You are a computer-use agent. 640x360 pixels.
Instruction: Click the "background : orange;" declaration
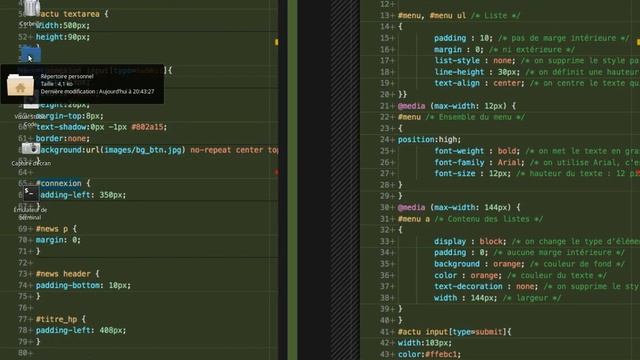(480, 264)
